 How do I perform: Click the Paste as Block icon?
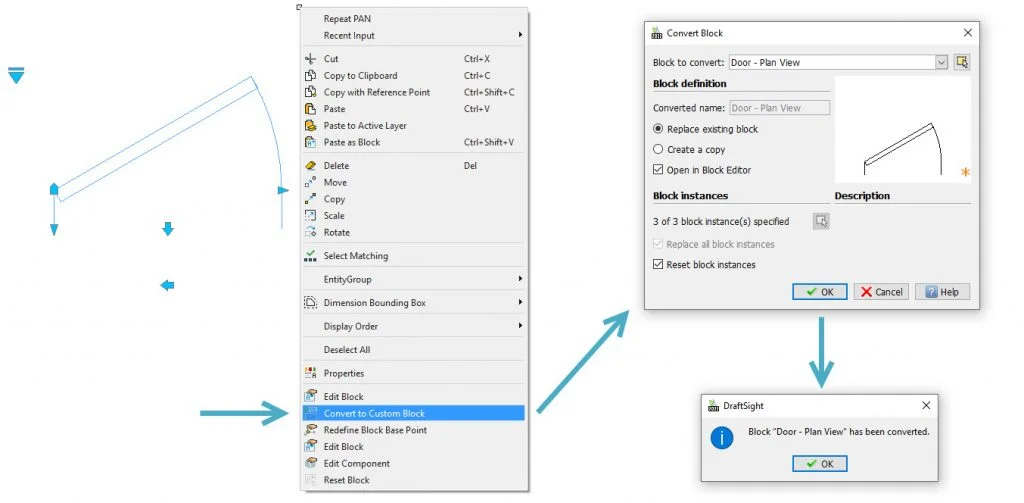[x=310, y=142]
